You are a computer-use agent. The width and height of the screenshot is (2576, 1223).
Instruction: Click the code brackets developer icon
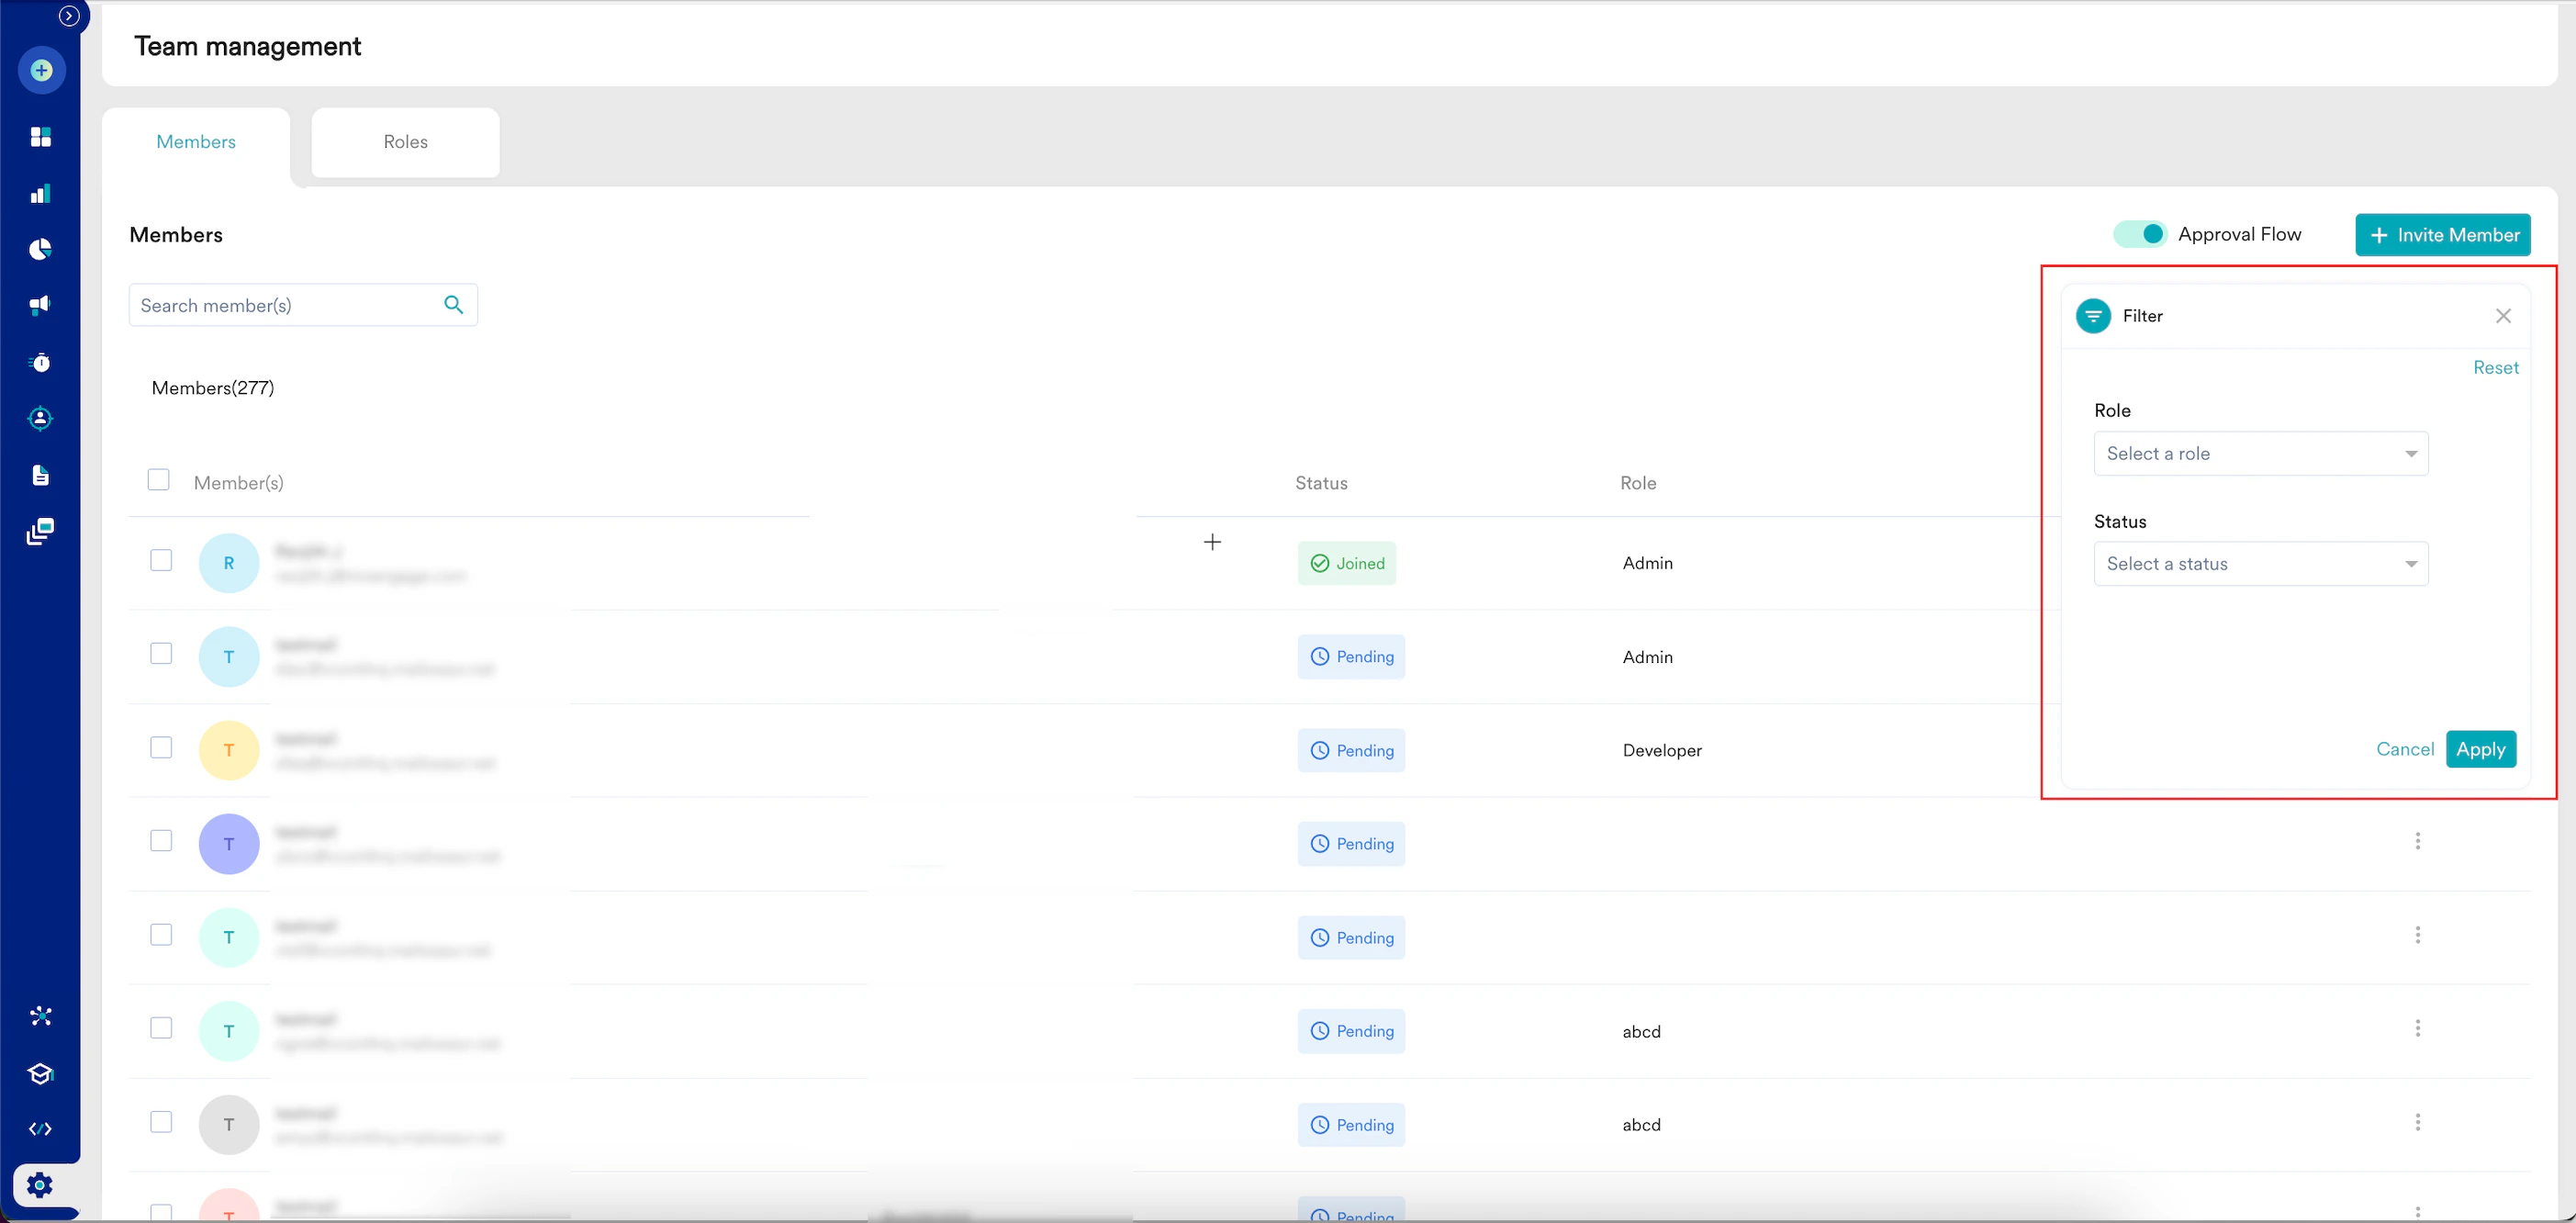click(x=41, y=1129)
